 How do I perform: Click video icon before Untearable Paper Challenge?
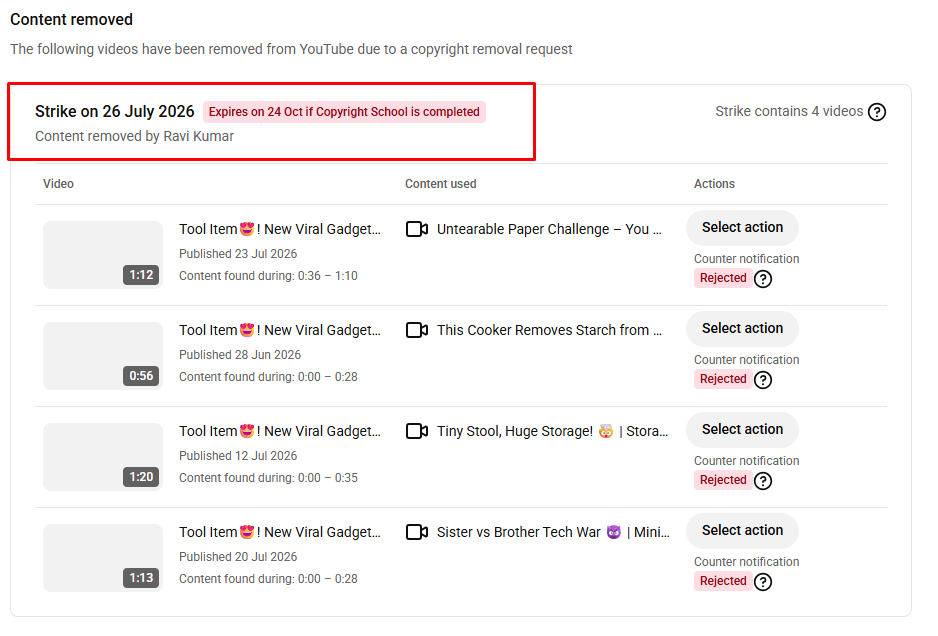[416, 229]
